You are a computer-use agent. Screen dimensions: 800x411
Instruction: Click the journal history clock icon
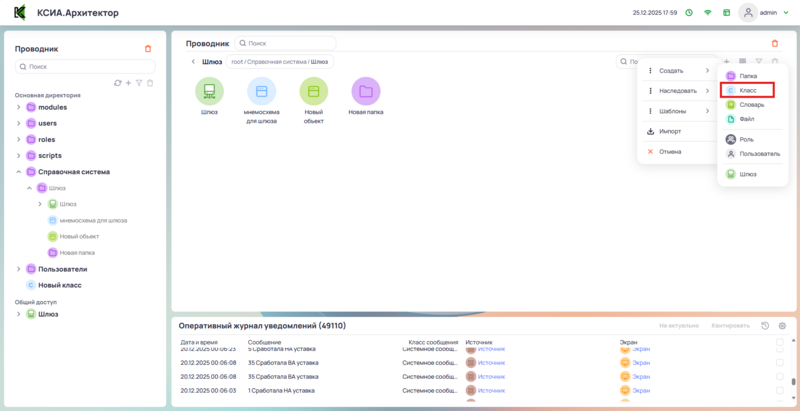click(x=765, y=326)
